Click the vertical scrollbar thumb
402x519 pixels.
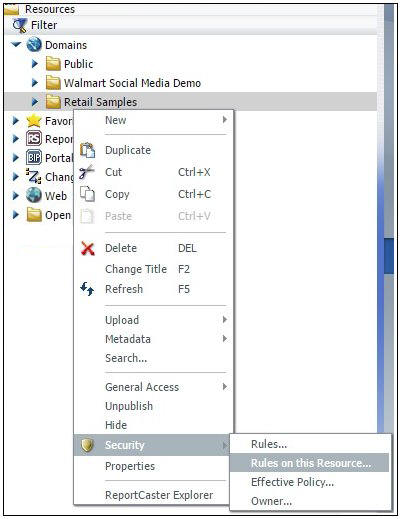[389, 256]
